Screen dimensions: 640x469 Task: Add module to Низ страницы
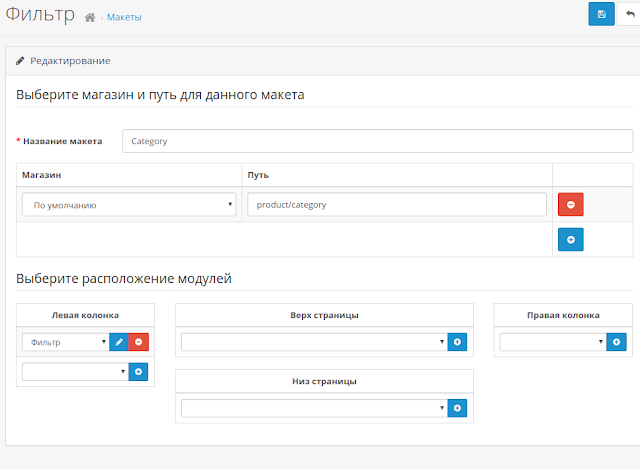pos(457,408)
